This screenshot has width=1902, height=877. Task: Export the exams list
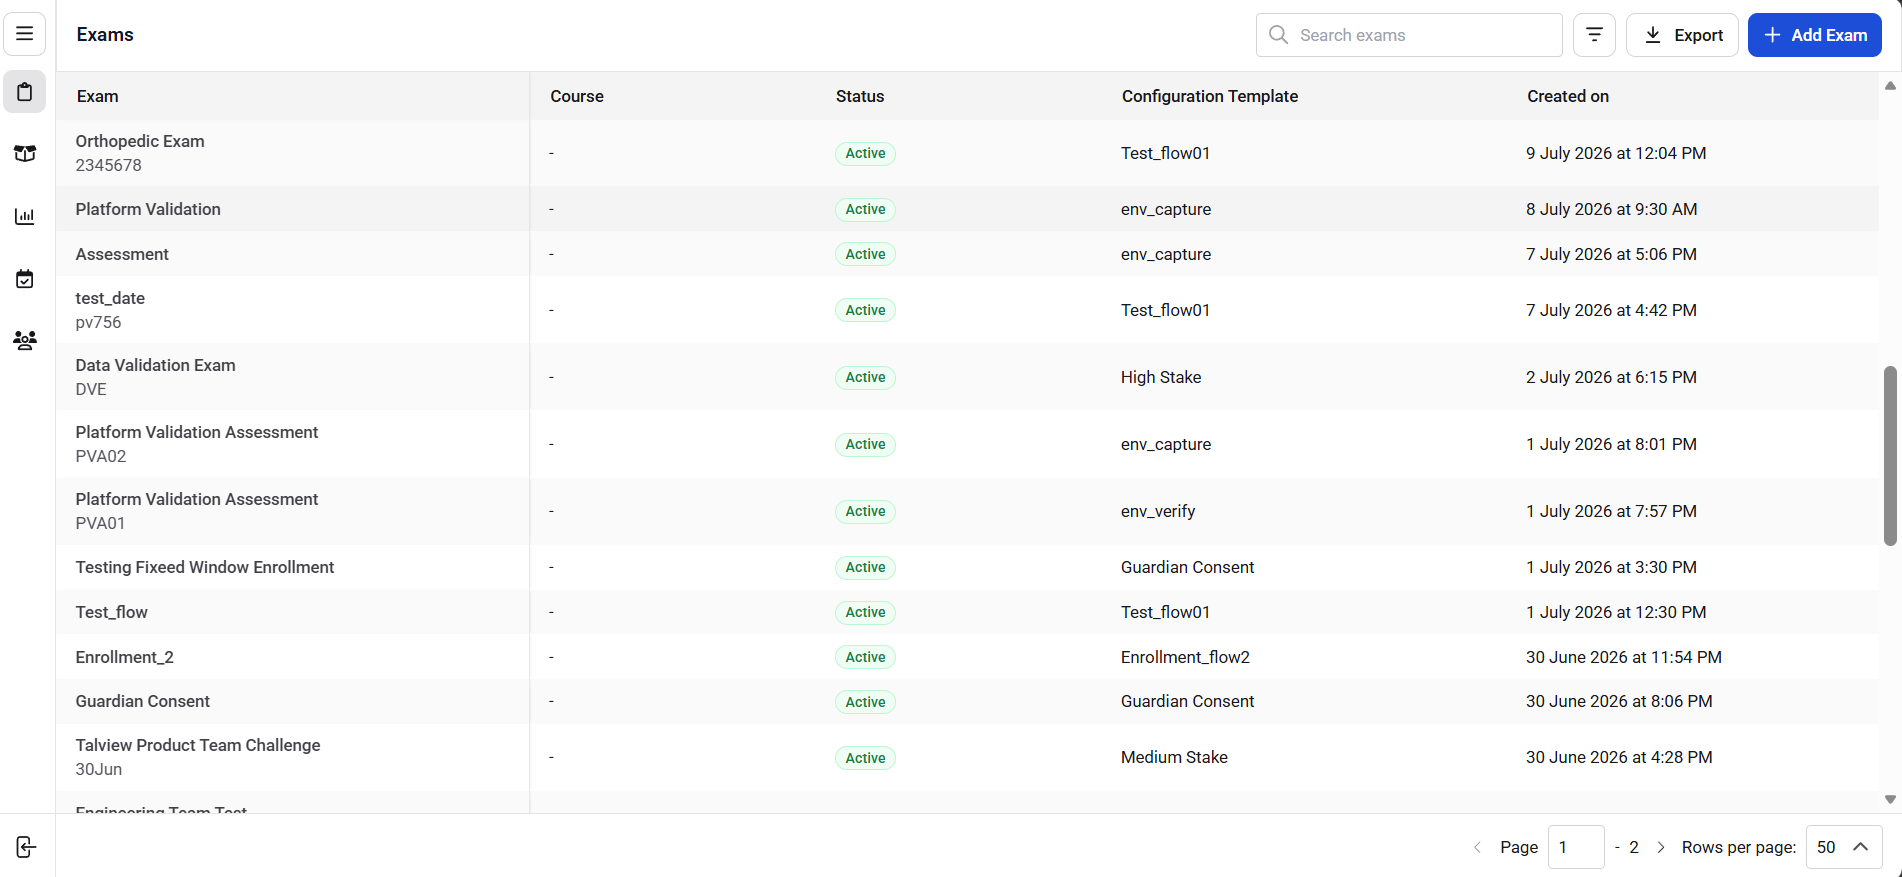click(x=1683, y=35)
